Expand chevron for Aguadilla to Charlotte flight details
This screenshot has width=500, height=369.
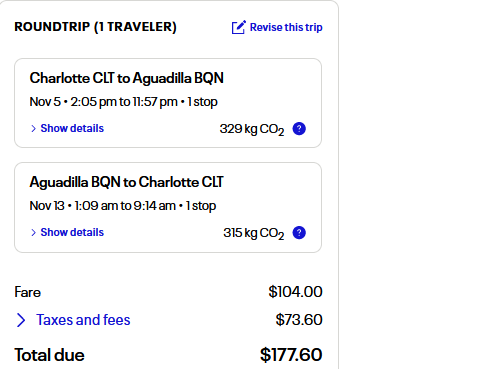point(33,233)
